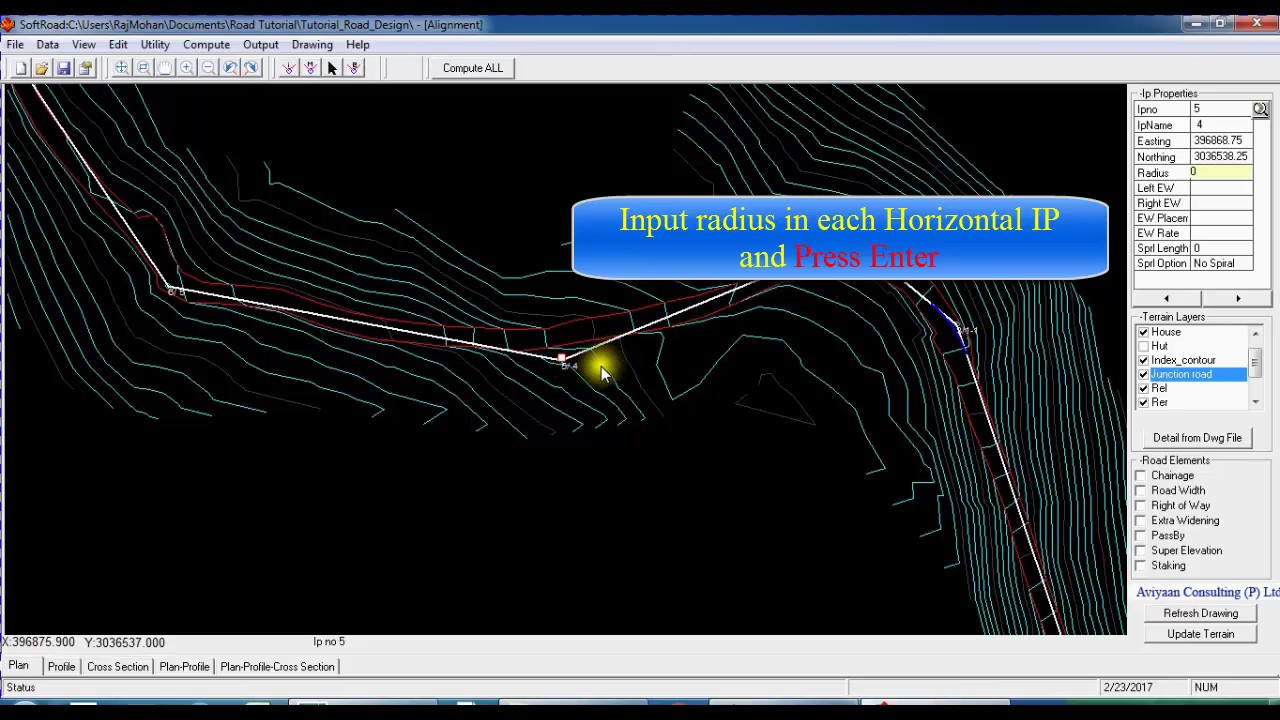Image resolution: width=1280 pixels, height=720 pixels.
Task: Switch to the Plan-Profile tab
Action: [x=185, y=666]
